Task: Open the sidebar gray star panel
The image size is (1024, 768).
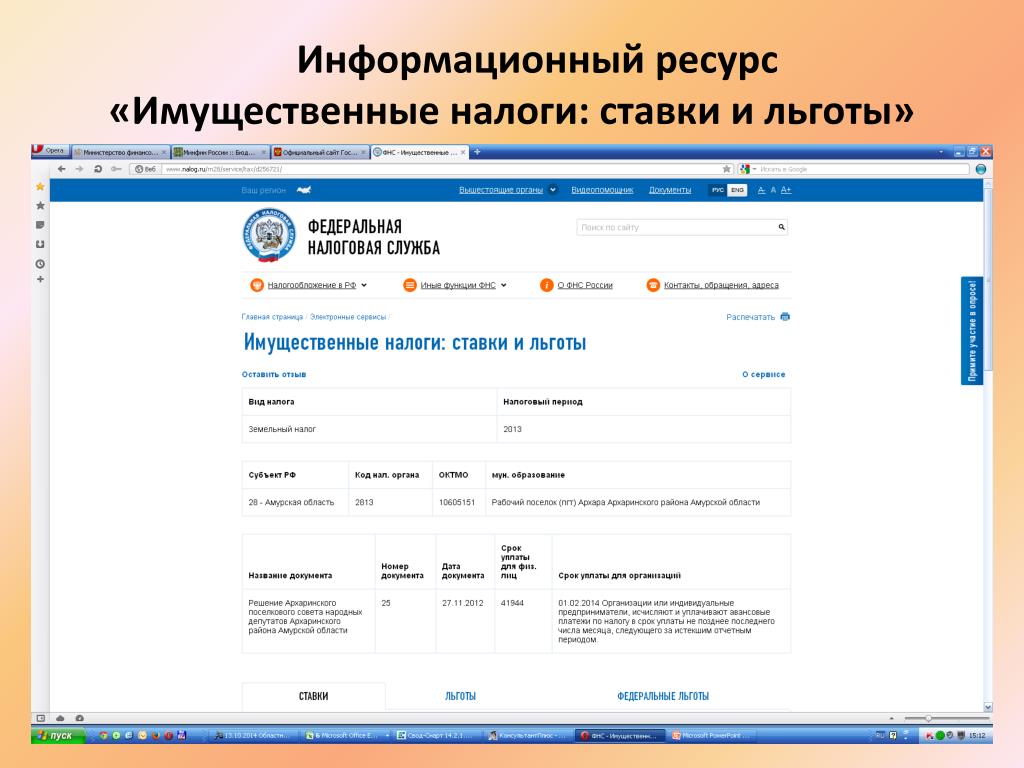Action: point(40,206)
